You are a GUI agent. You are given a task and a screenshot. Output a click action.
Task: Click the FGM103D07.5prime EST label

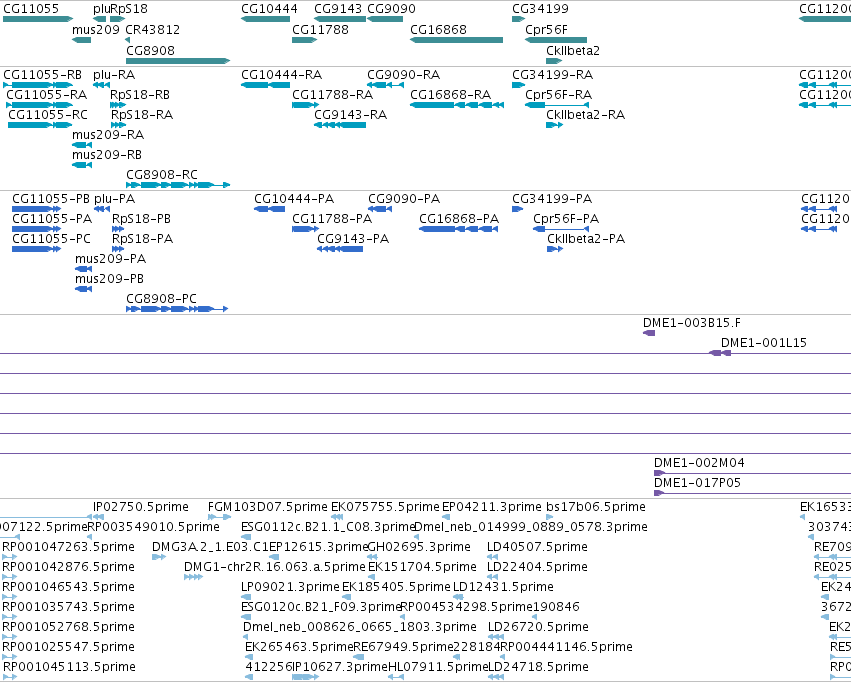268,507
